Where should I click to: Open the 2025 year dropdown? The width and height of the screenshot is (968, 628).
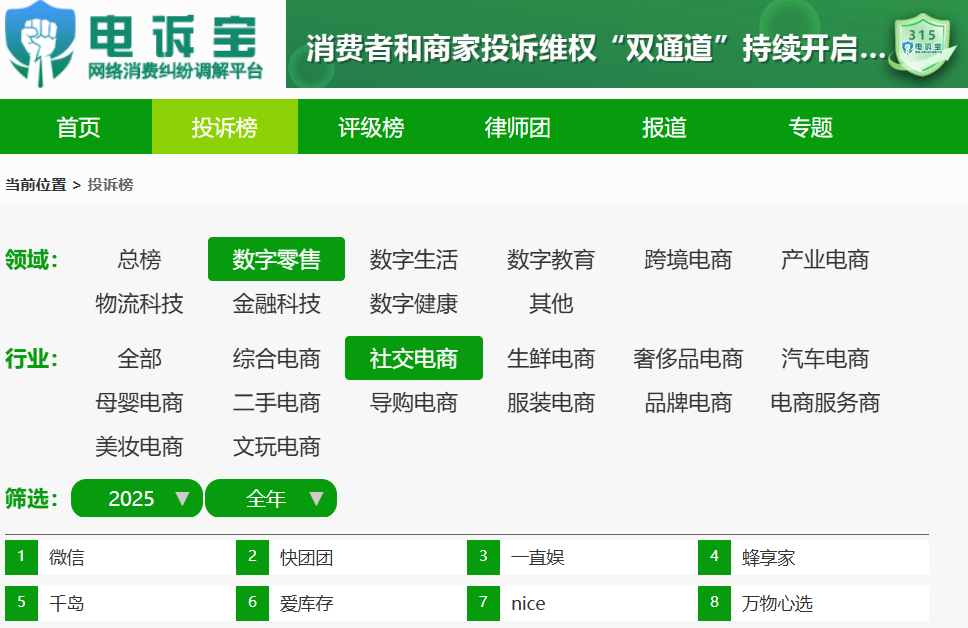[136, 498]
